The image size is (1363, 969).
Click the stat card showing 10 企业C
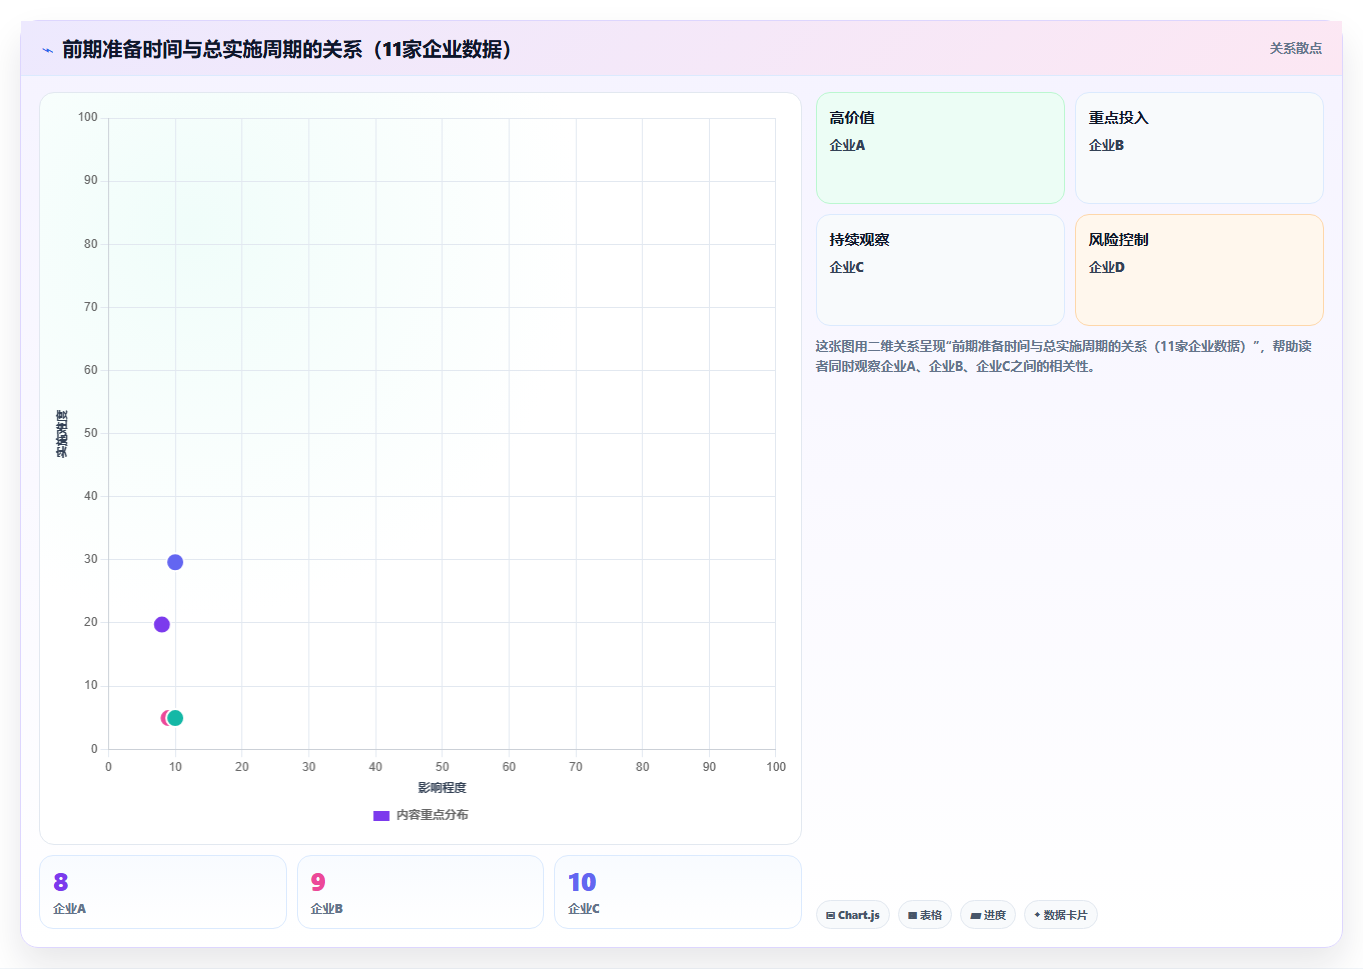click(678, 892)
